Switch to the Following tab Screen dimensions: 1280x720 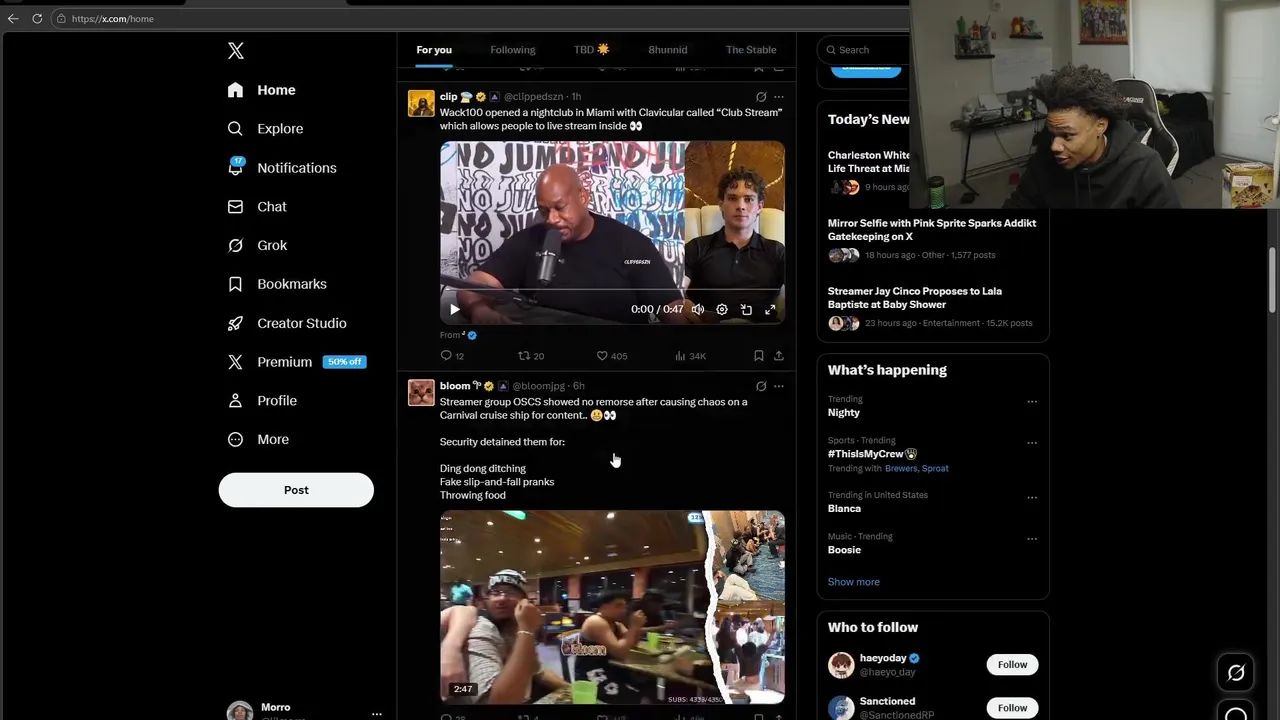[513, 50]
